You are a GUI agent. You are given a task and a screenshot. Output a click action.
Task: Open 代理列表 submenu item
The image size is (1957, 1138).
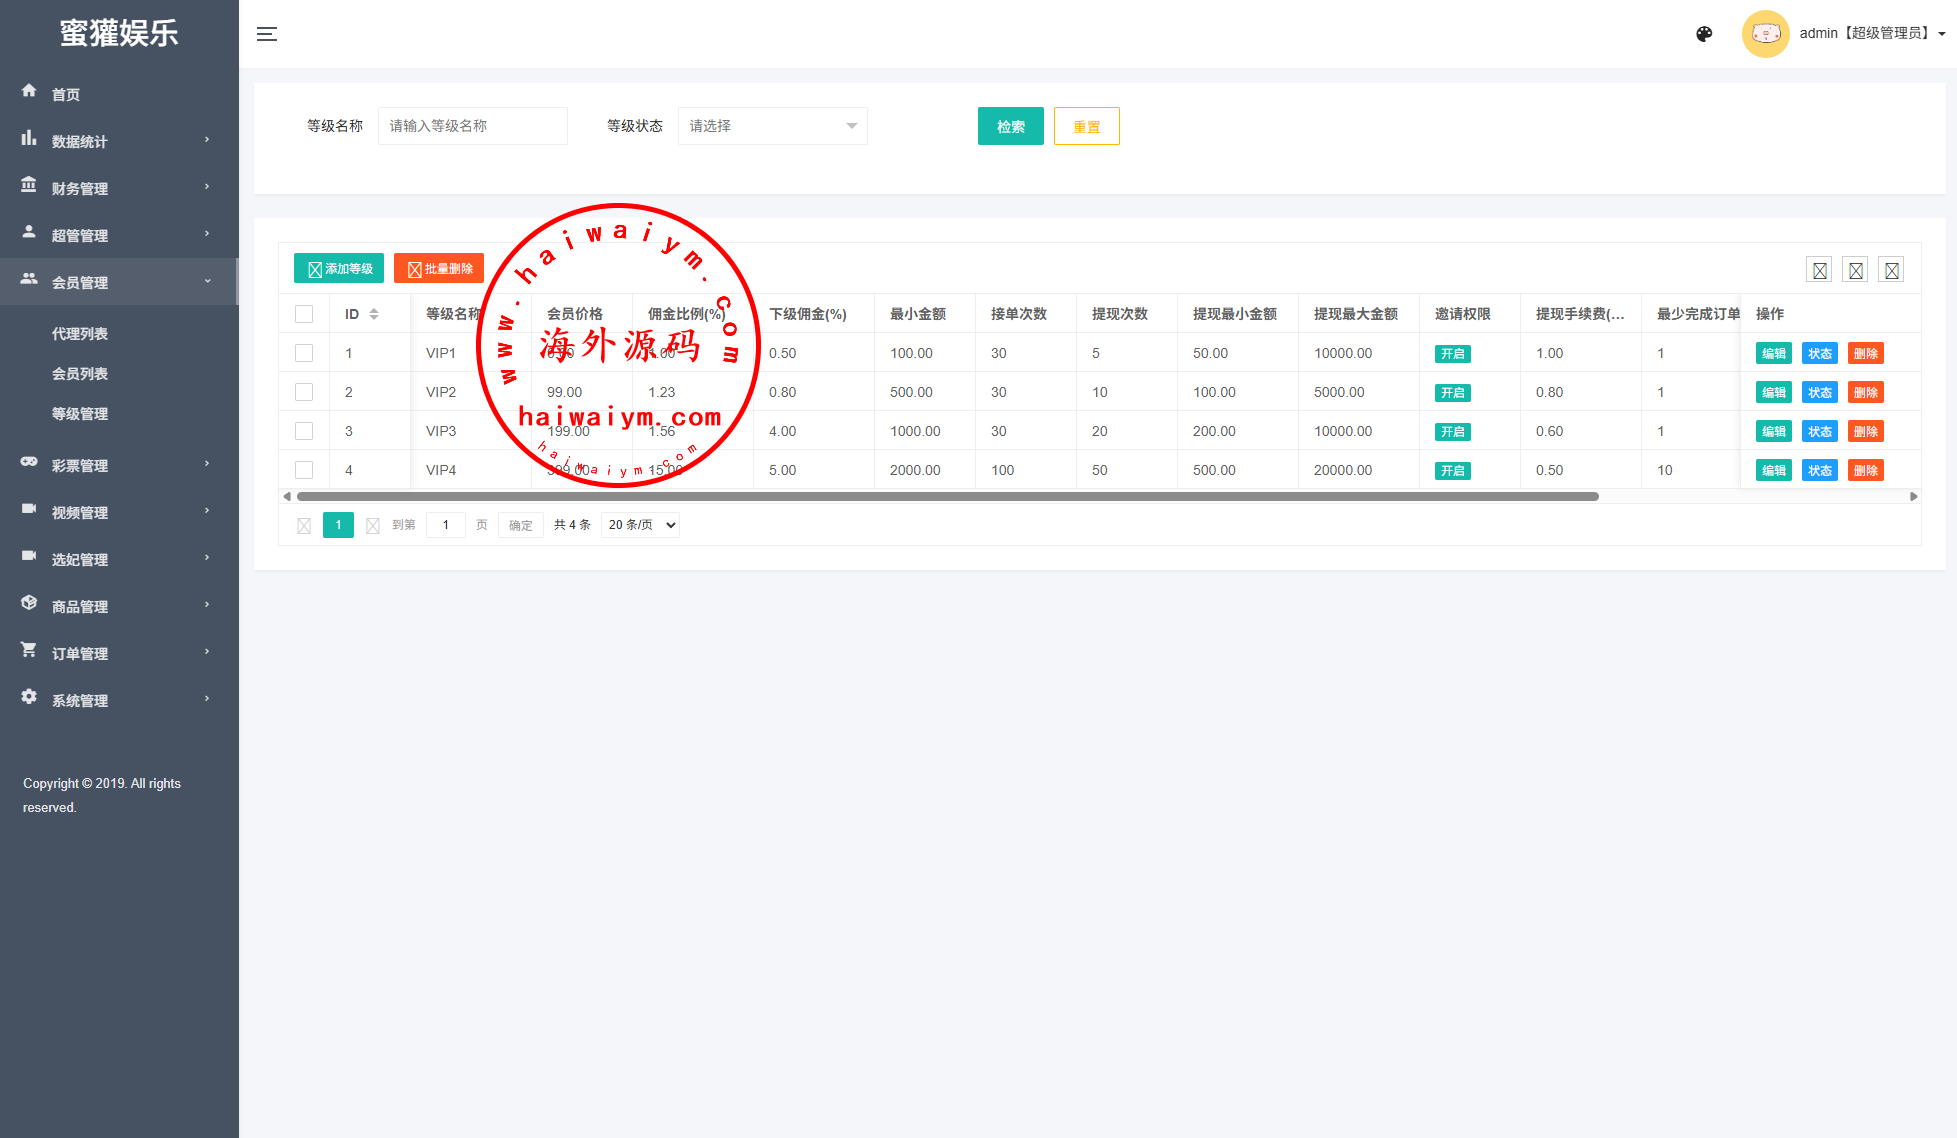tap(80, 334)
